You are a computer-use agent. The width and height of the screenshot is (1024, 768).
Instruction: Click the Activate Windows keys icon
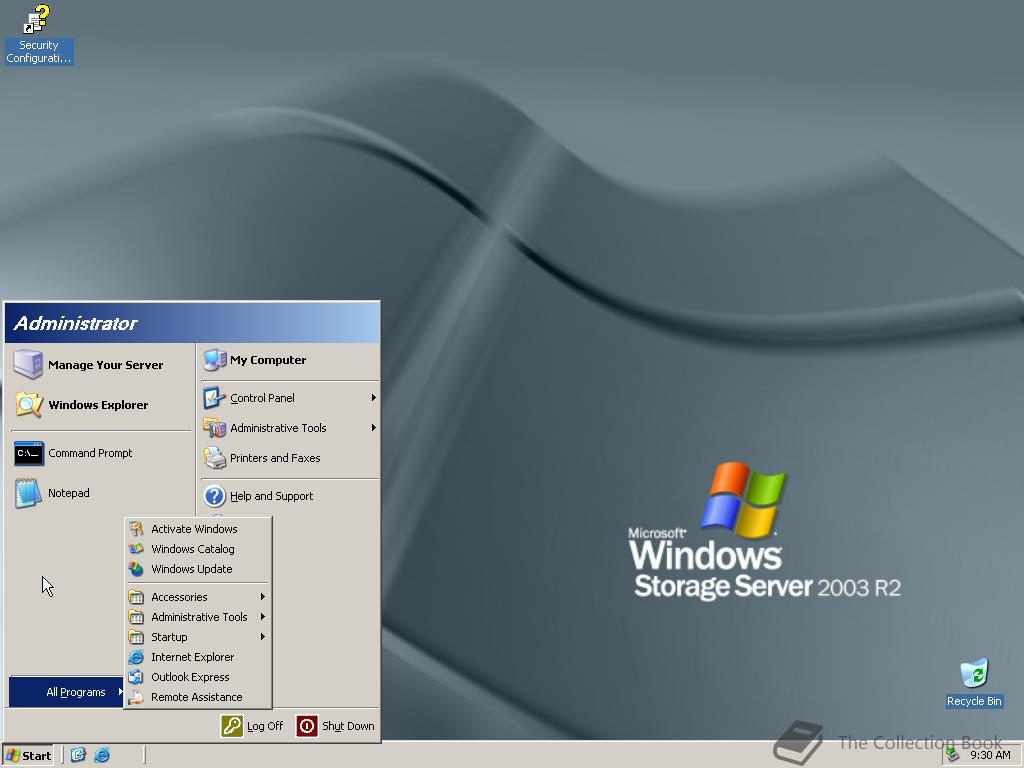[x=136, y=529]
